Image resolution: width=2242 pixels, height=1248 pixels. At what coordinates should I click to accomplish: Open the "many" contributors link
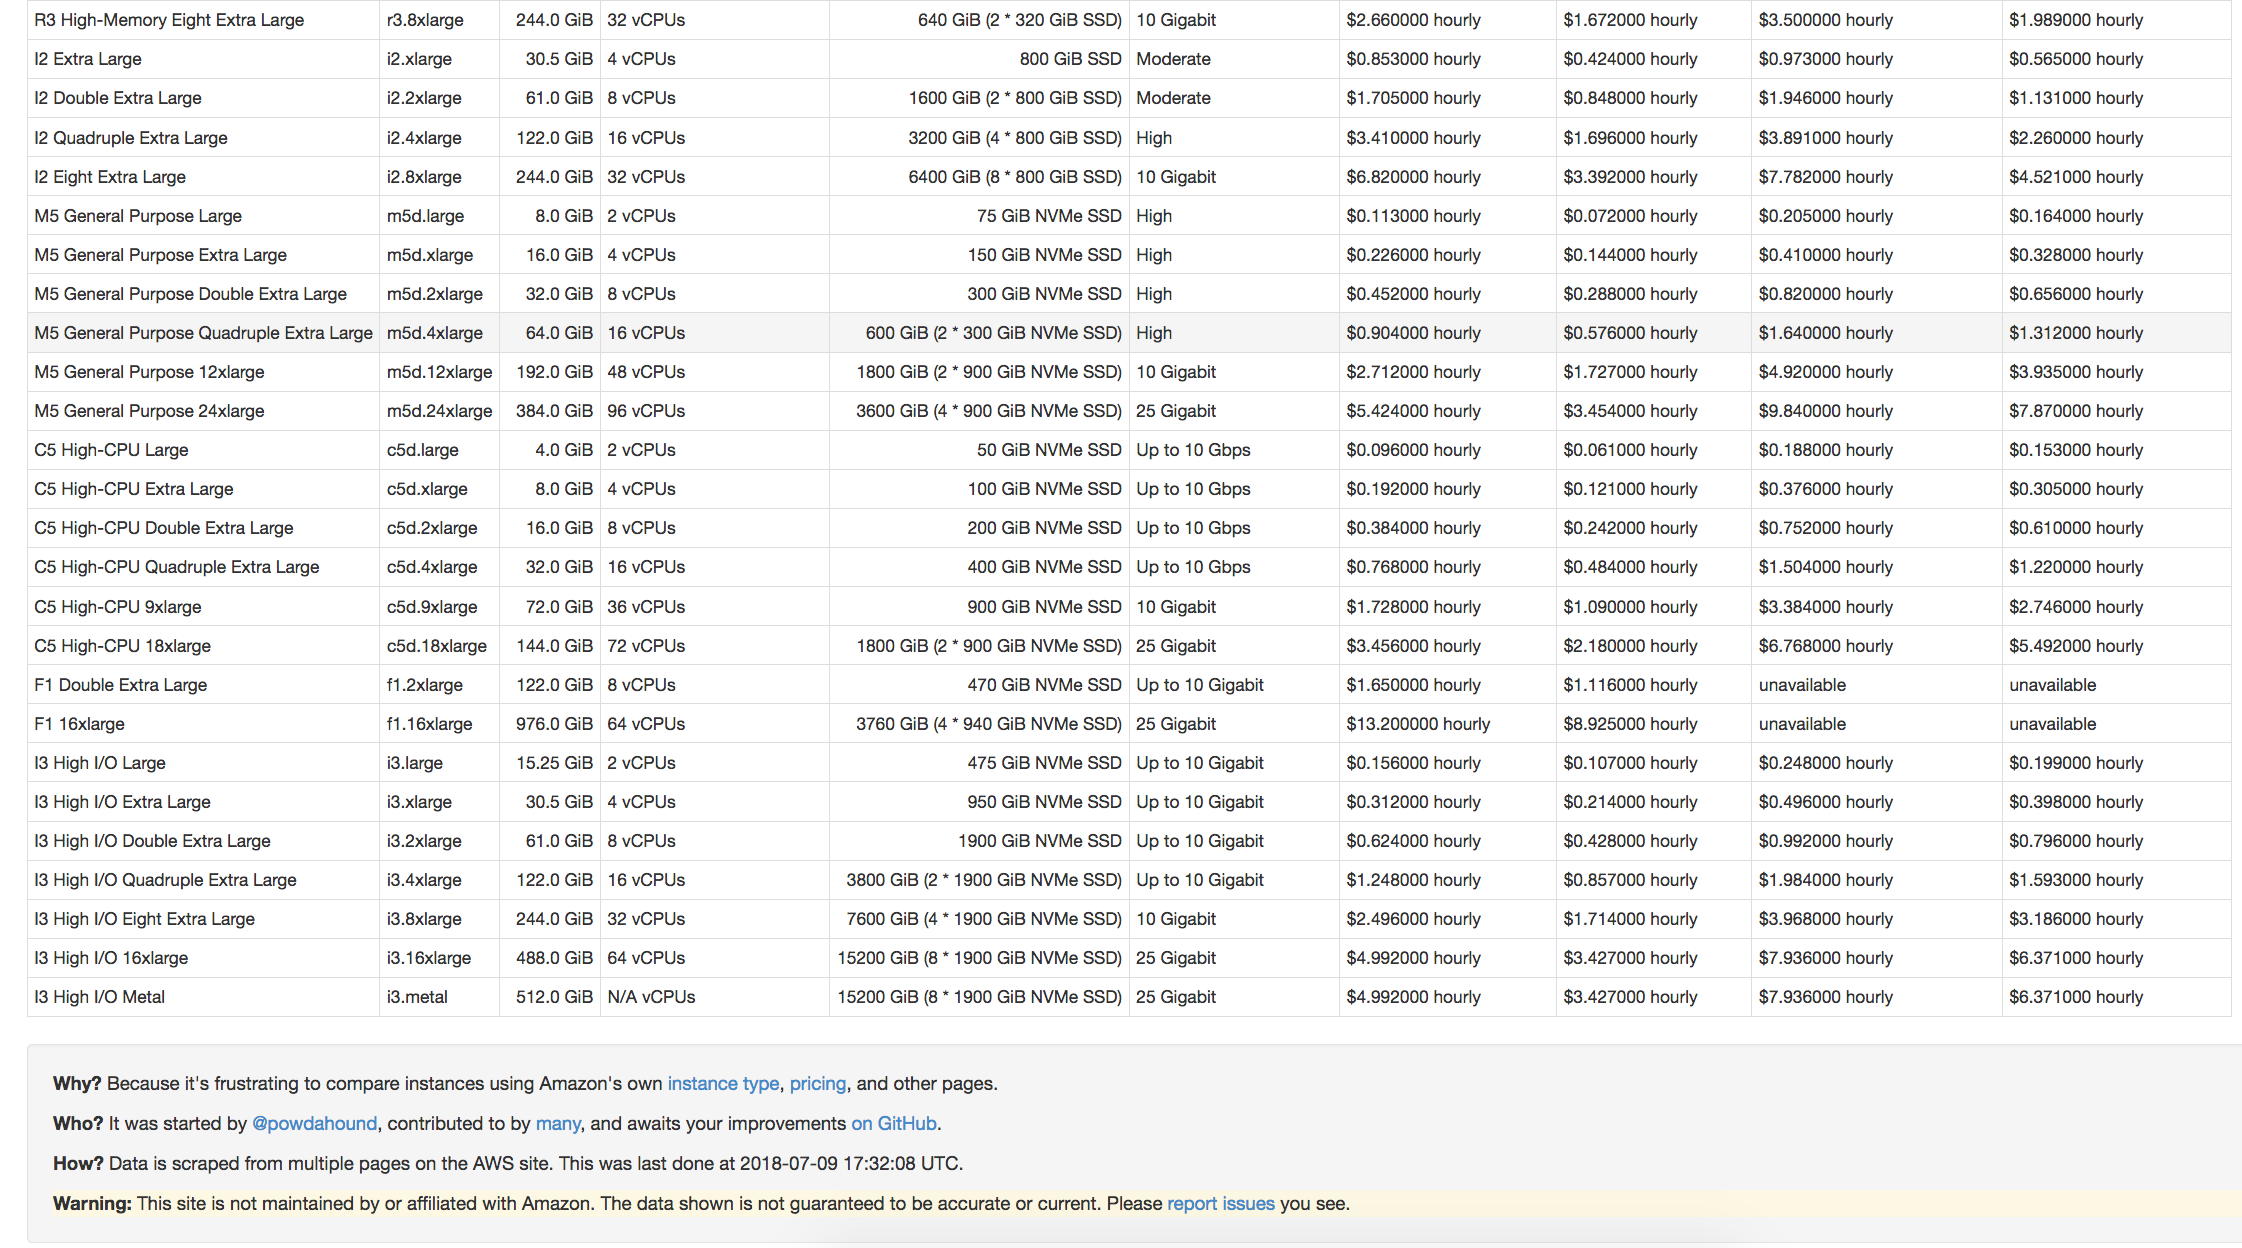tap(557, 1123)
